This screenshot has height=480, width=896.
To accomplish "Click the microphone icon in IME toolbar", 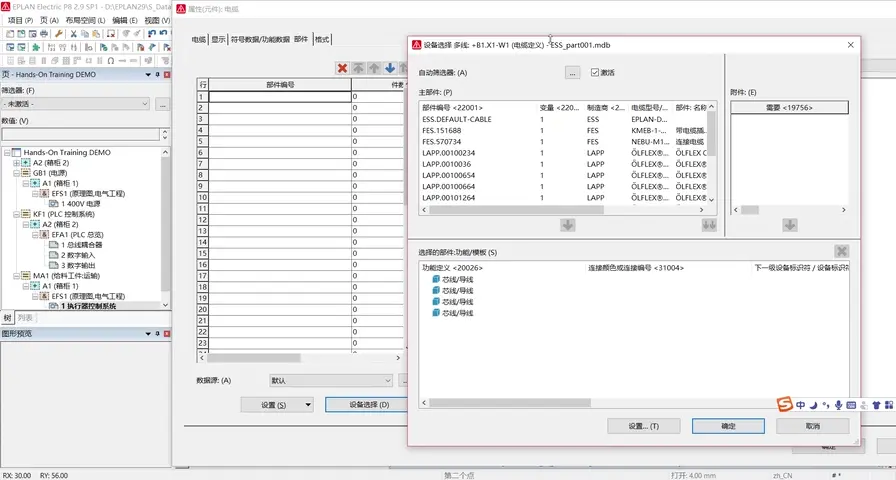I will click(838, 405).
